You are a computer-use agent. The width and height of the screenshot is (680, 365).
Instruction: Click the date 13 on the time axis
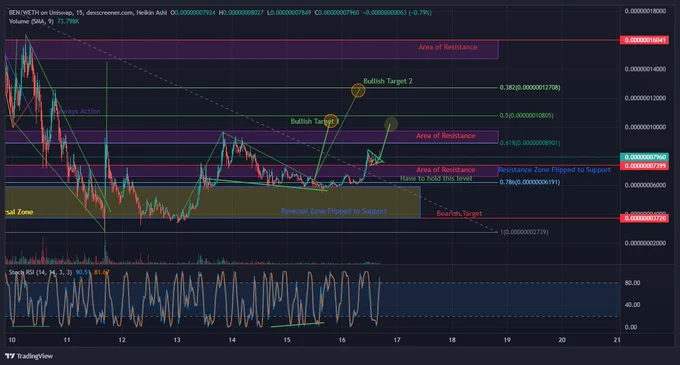[x=177, y=340]
